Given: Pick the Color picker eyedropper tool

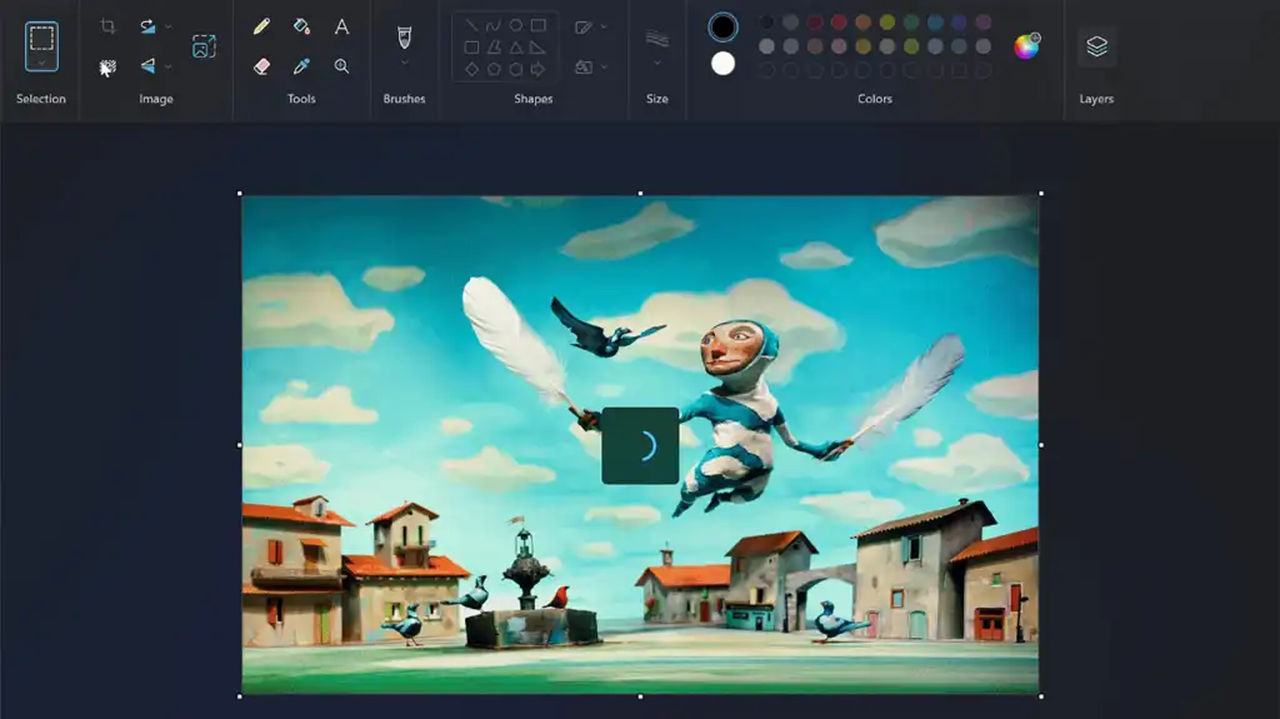Looking at the screenshot, I should [302, 67].
